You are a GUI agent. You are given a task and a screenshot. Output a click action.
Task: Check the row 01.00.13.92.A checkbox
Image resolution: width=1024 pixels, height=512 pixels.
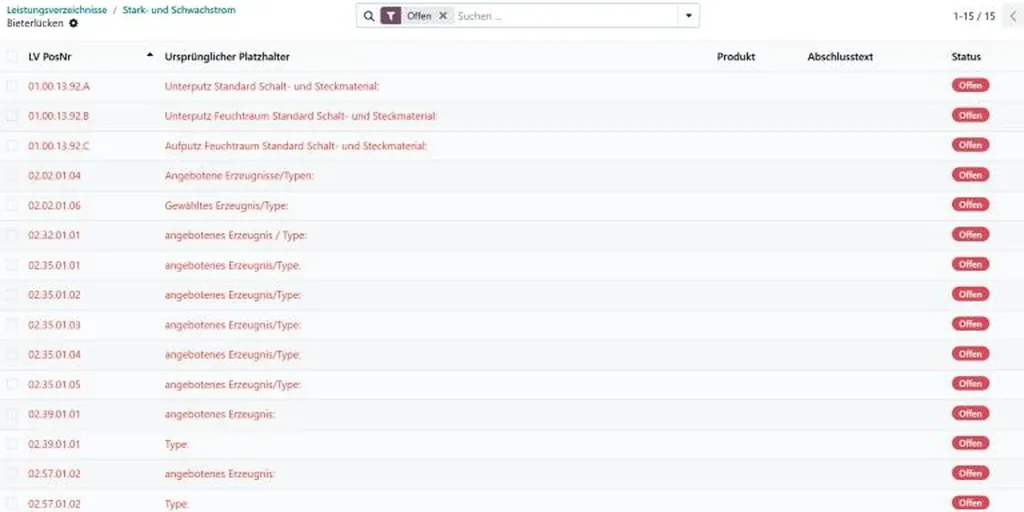click(12, 86)
